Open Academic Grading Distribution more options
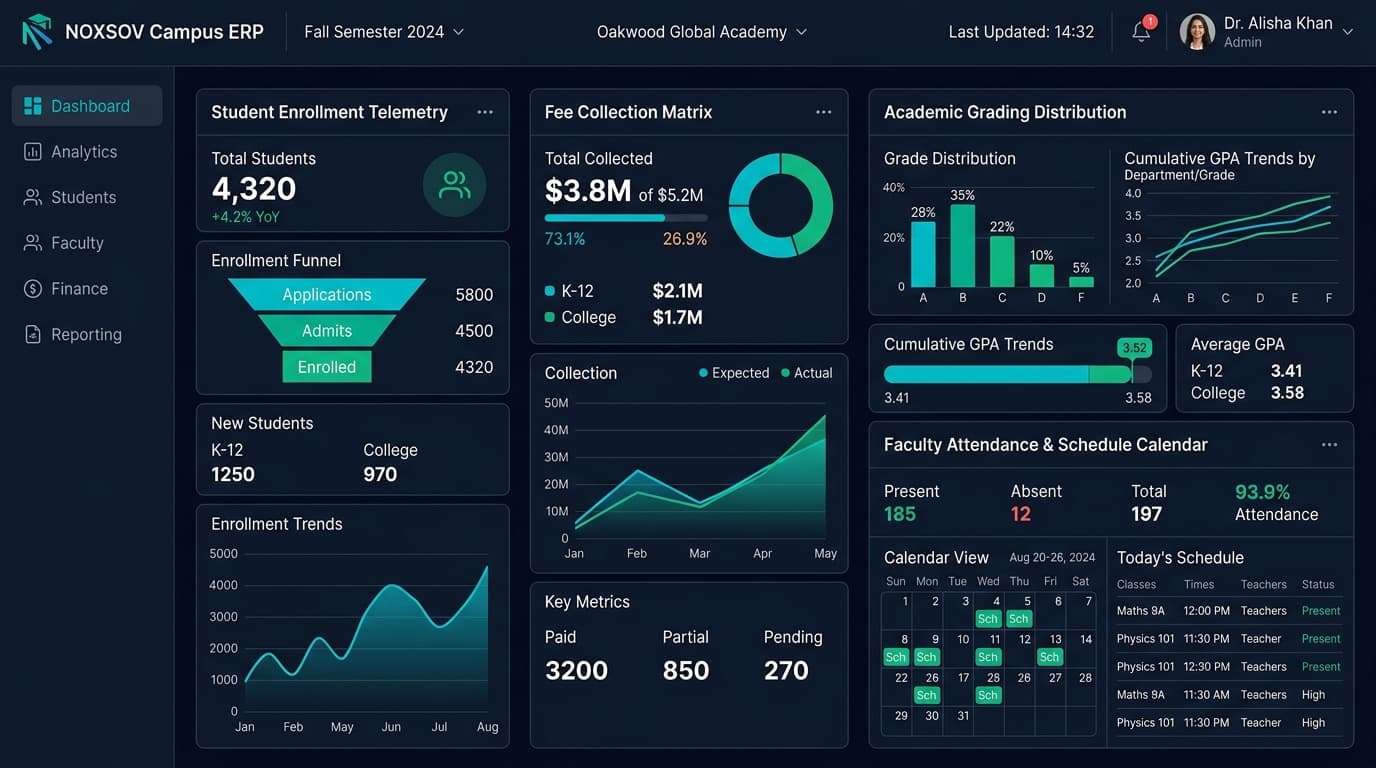This screenshot has width=1376, height=768. coord(1329,112)
